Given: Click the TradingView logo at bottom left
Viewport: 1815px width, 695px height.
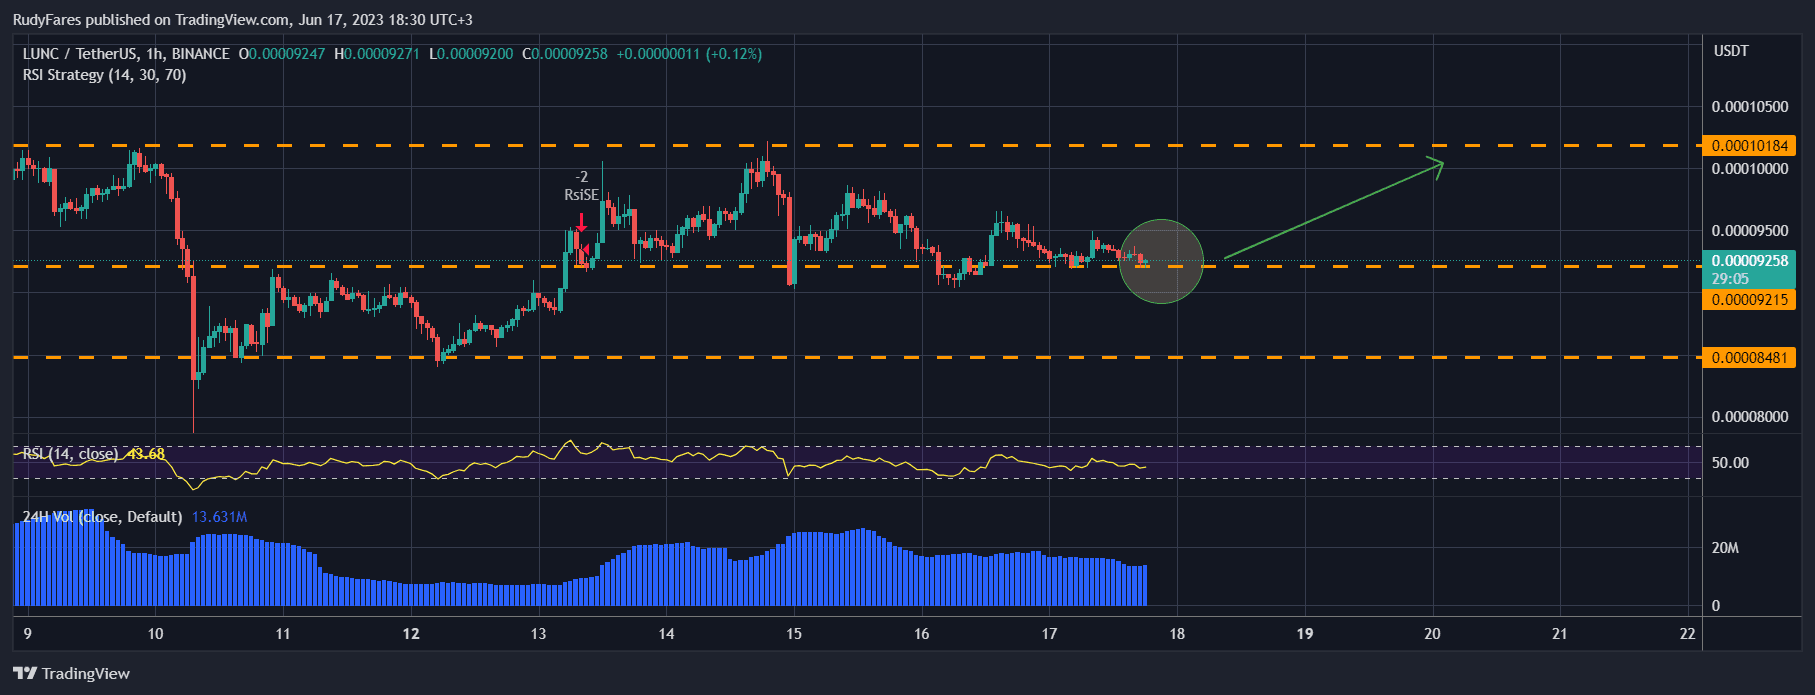Looking at the screenshot, I should click(x=71, y=673).
